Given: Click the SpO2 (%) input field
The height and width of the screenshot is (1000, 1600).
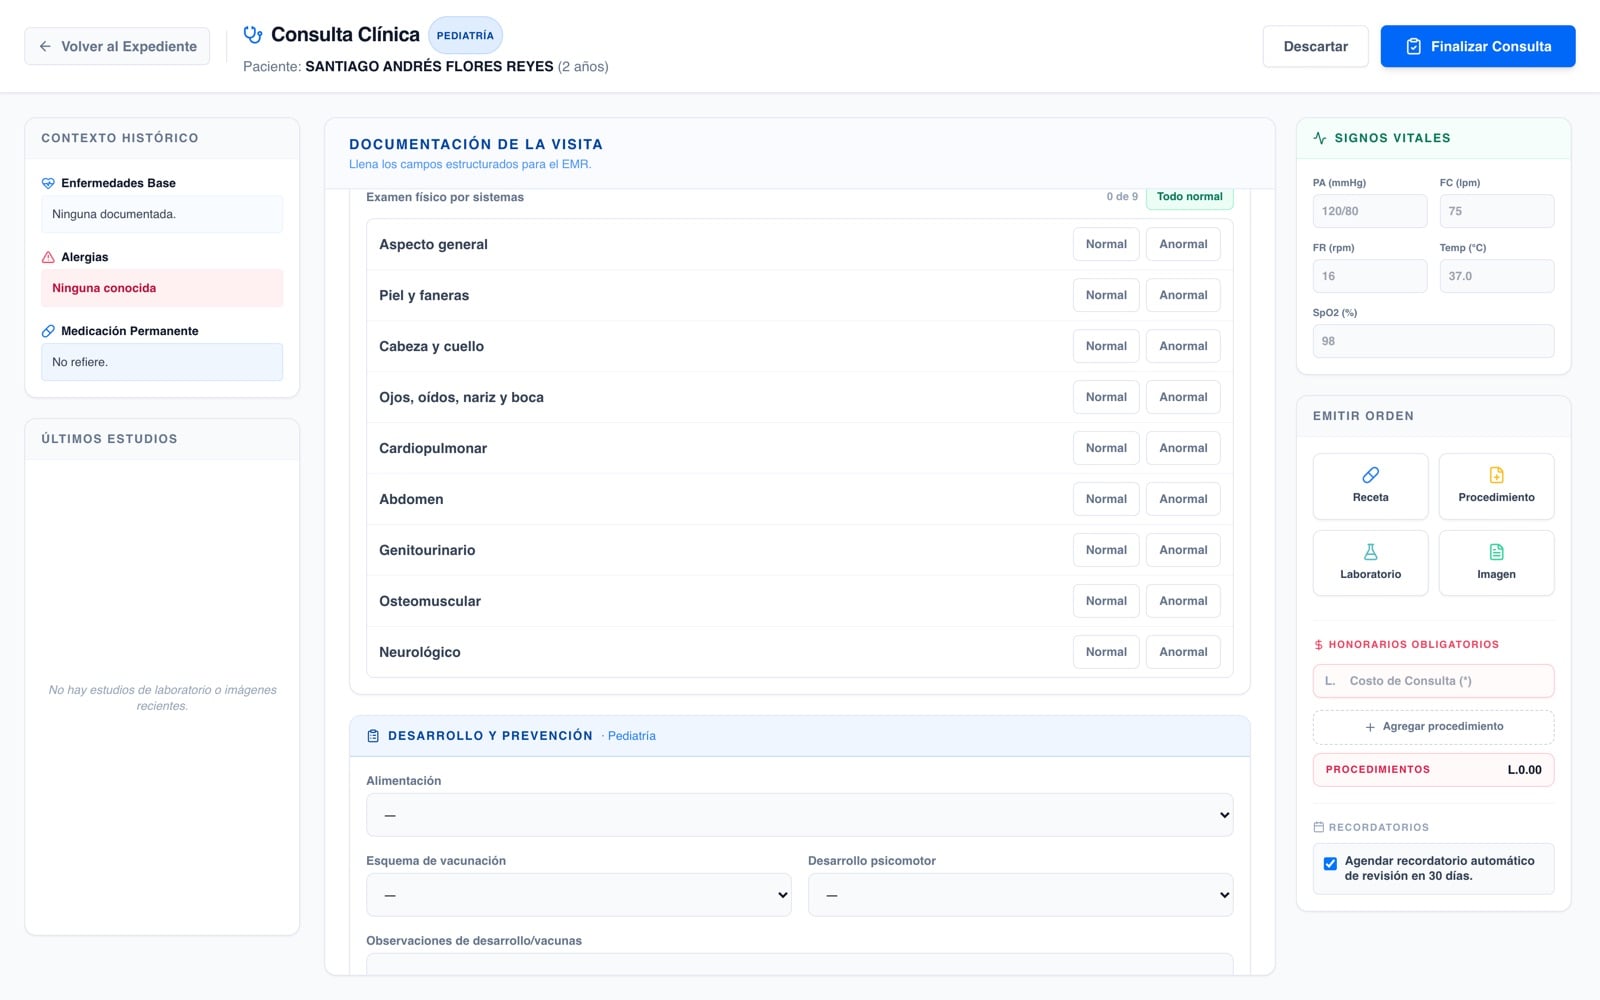Looking at the screenshot, I should (x=1433, y=341).
